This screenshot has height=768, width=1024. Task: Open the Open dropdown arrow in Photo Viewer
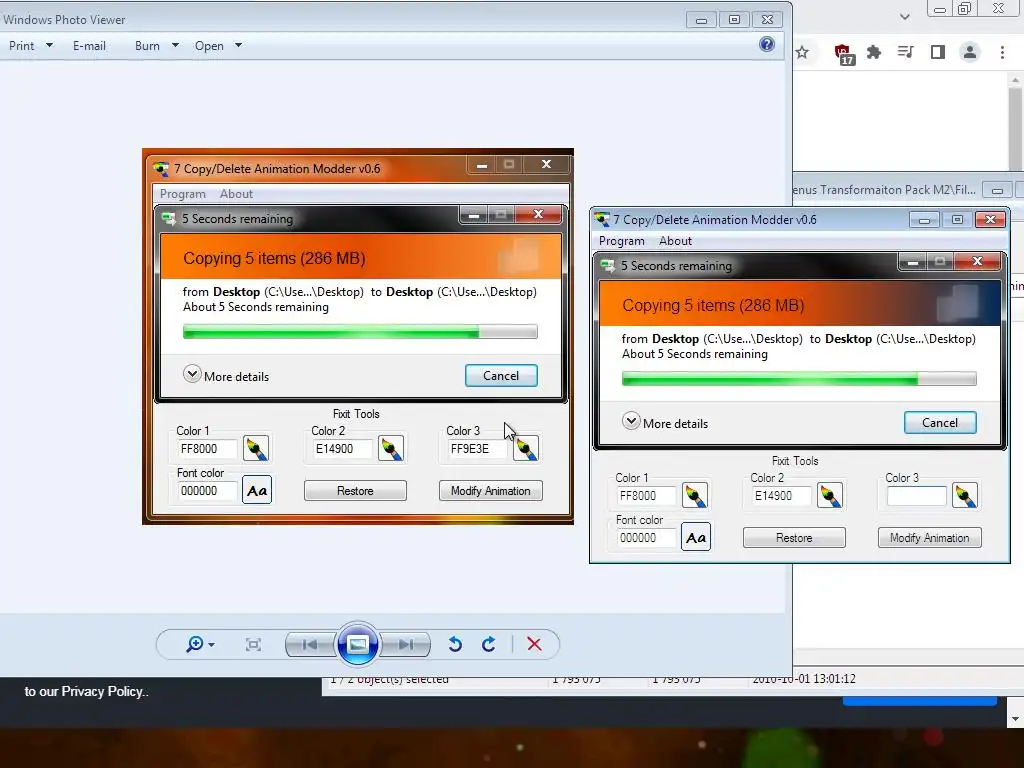tap(238, 46)
